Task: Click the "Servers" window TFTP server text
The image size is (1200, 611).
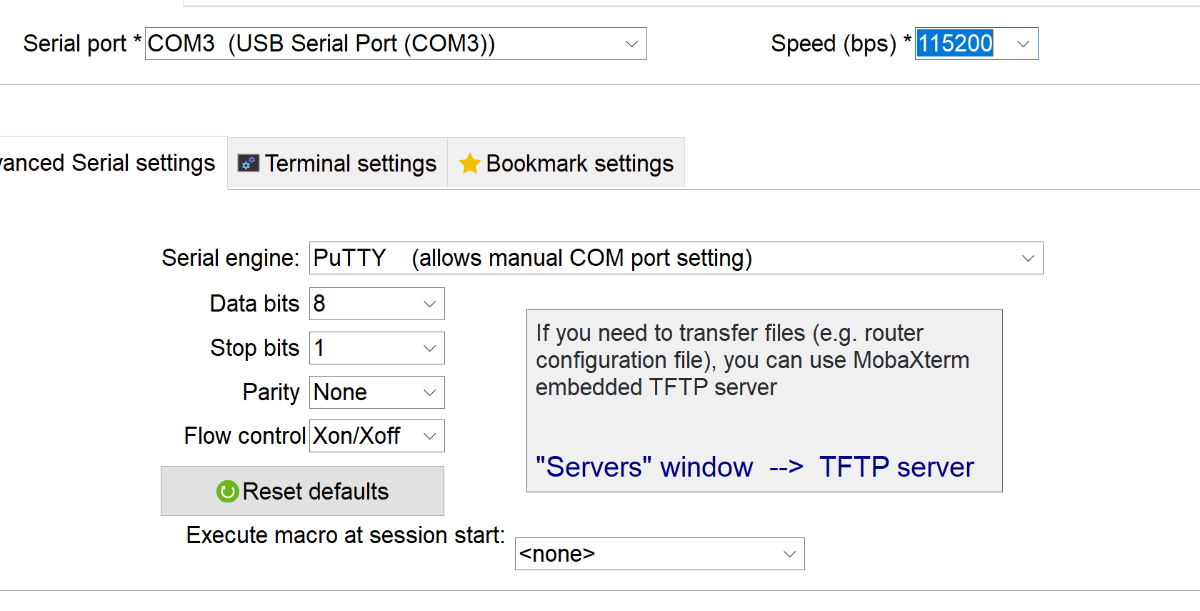Action: pos(755,467)
